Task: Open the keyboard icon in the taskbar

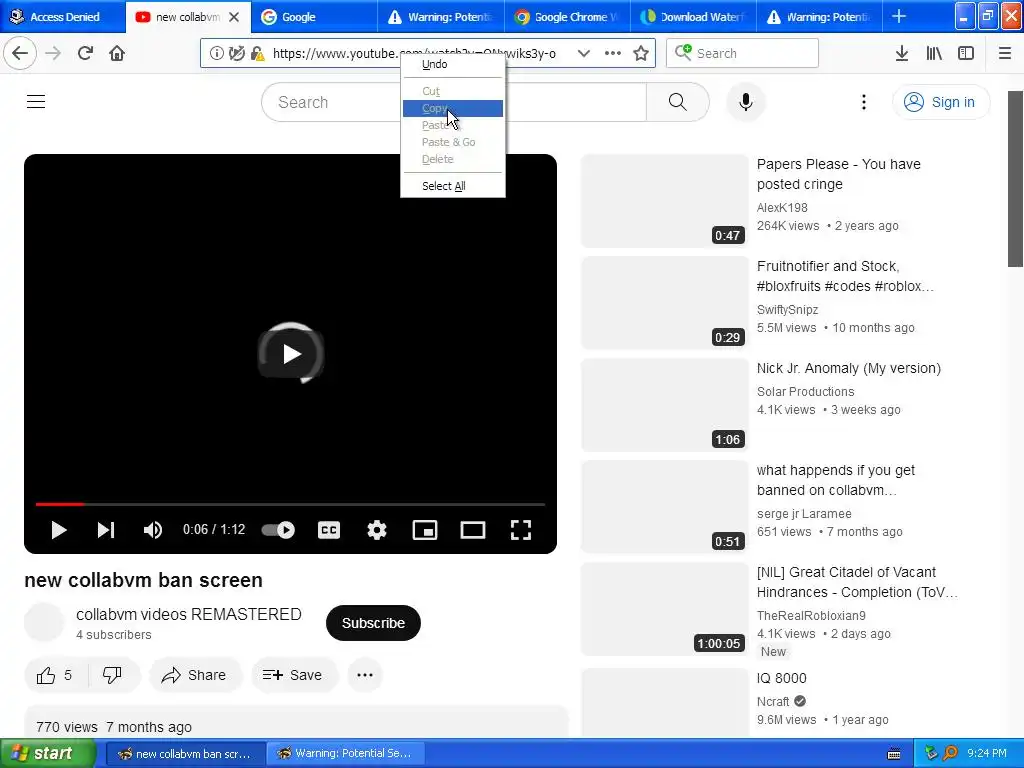Action: (894, 754)
